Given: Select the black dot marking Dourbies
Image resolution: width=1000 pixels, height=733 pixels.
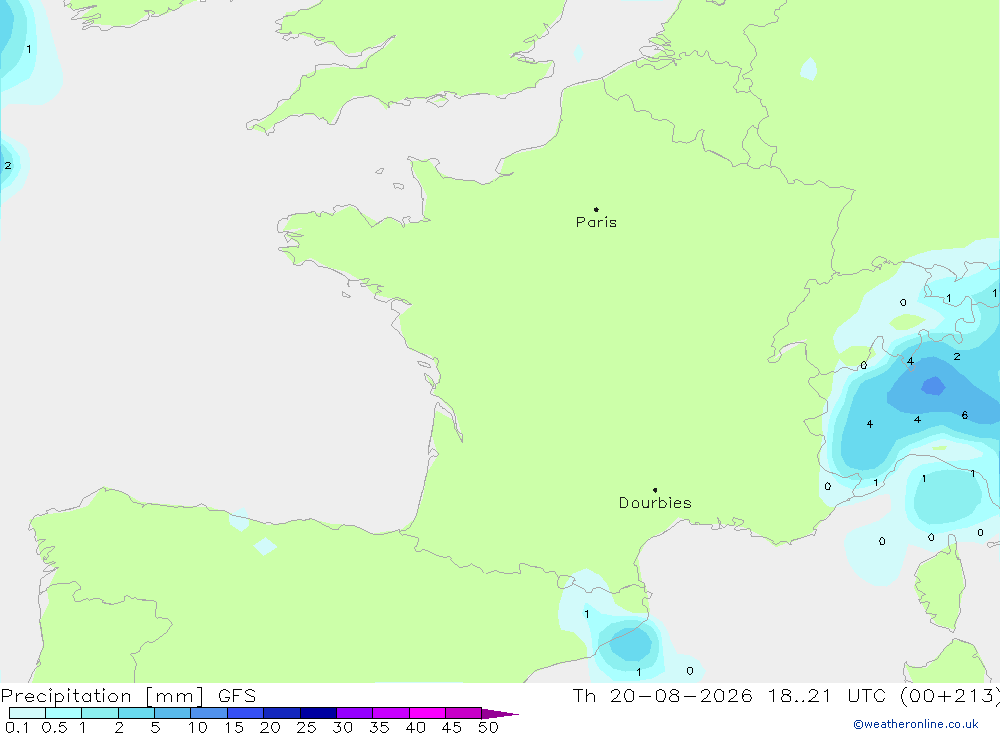Looking at the screenshot, I should click(x=655, y=490).
